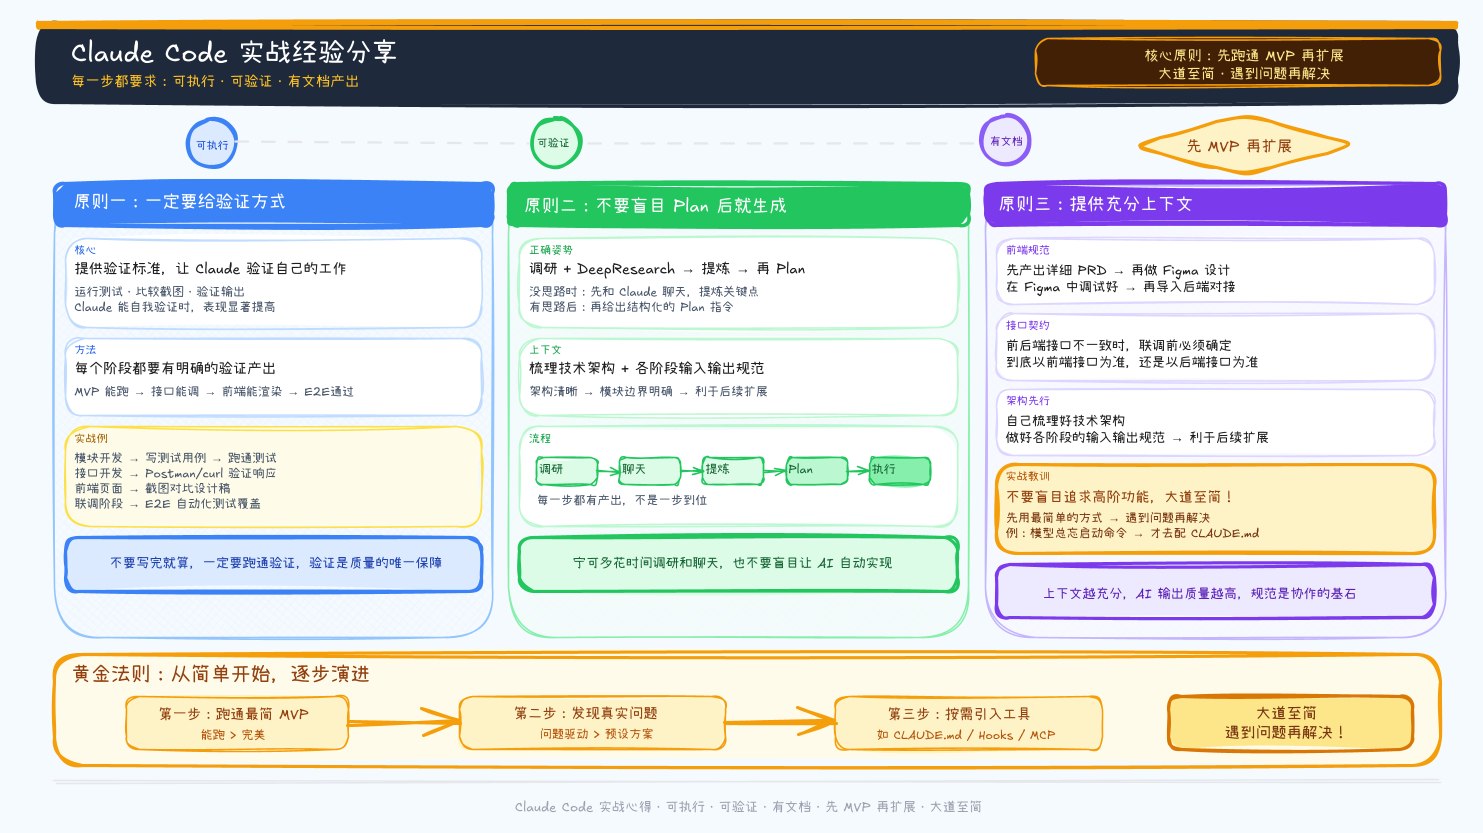Select the blue "可执行" circle
This screenshot has height=833, width=1483.
pos(212,144)
